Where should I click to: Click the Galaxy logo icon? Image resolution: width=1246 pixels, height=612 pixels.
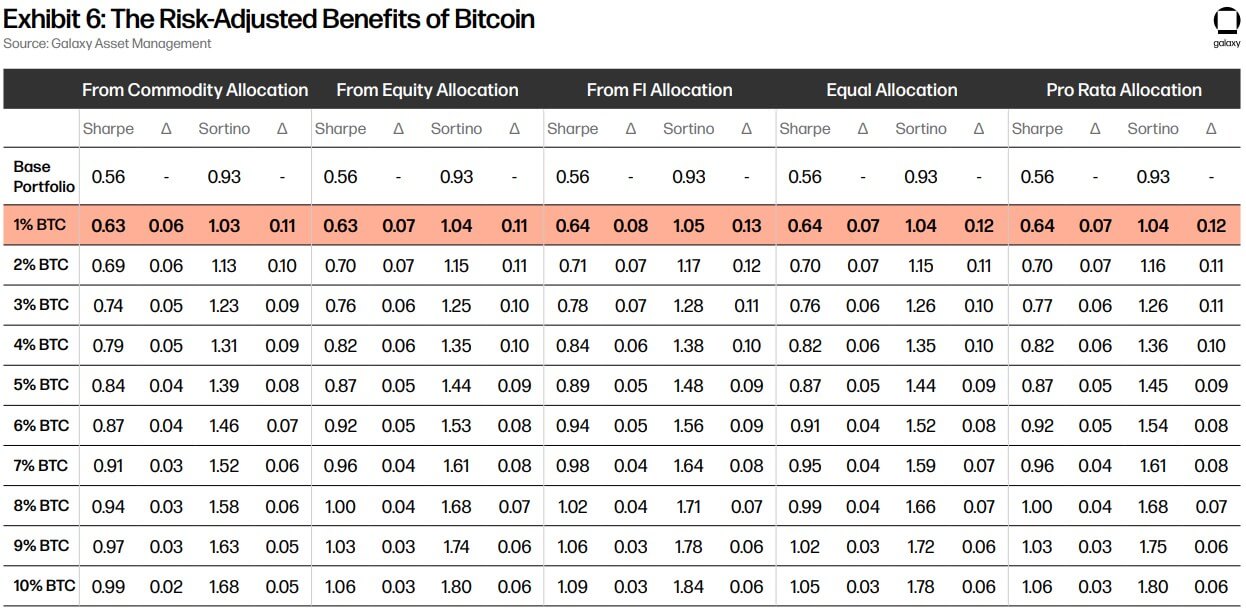(1226, 24)
